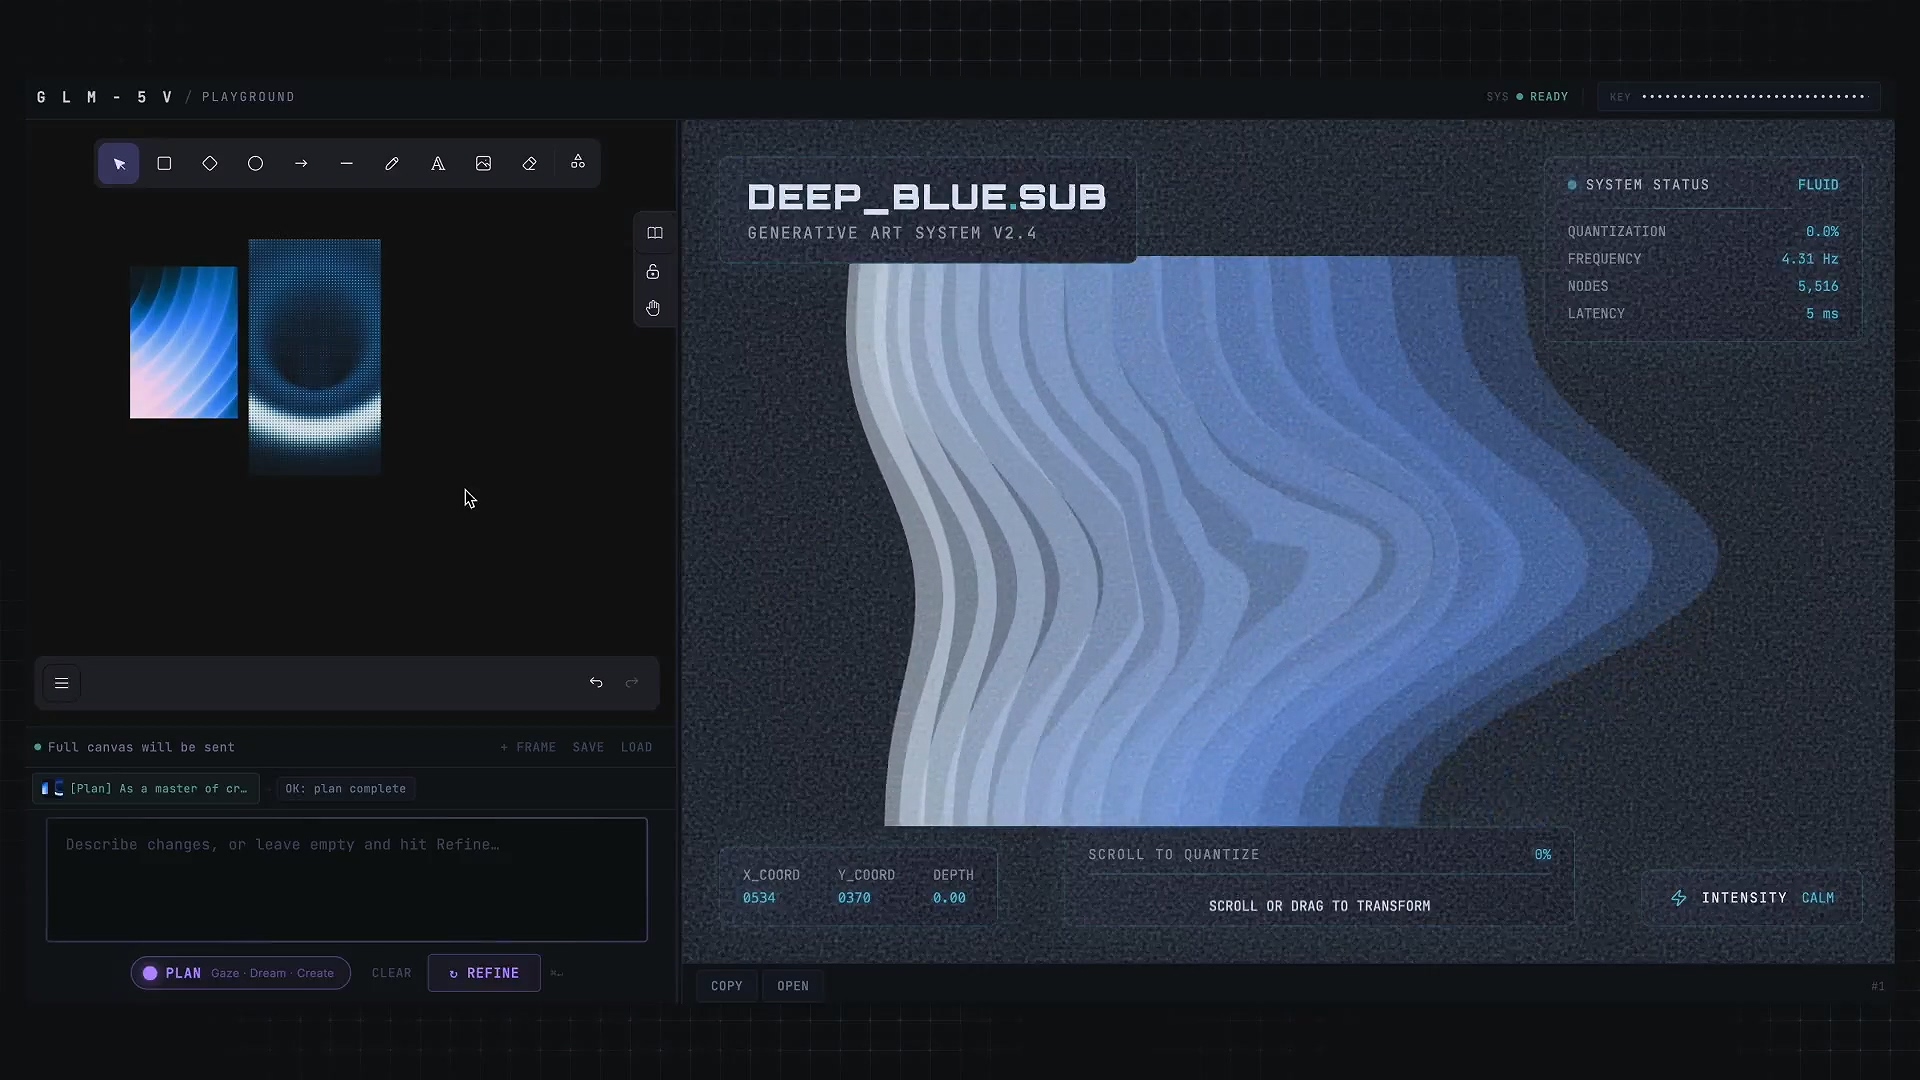Click the describe changes text field

[x=346, y=880]
